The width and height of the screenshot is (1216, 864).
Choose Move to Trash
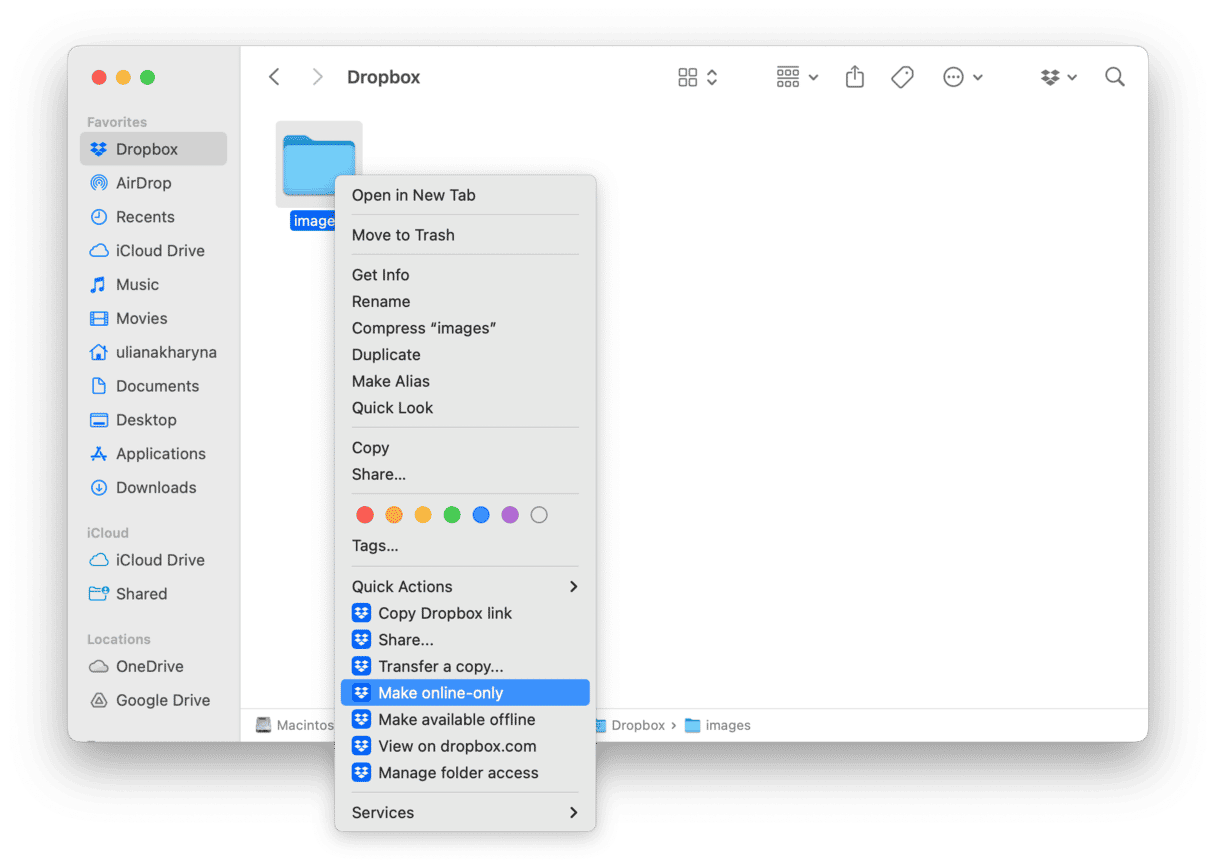pos(465,235)
